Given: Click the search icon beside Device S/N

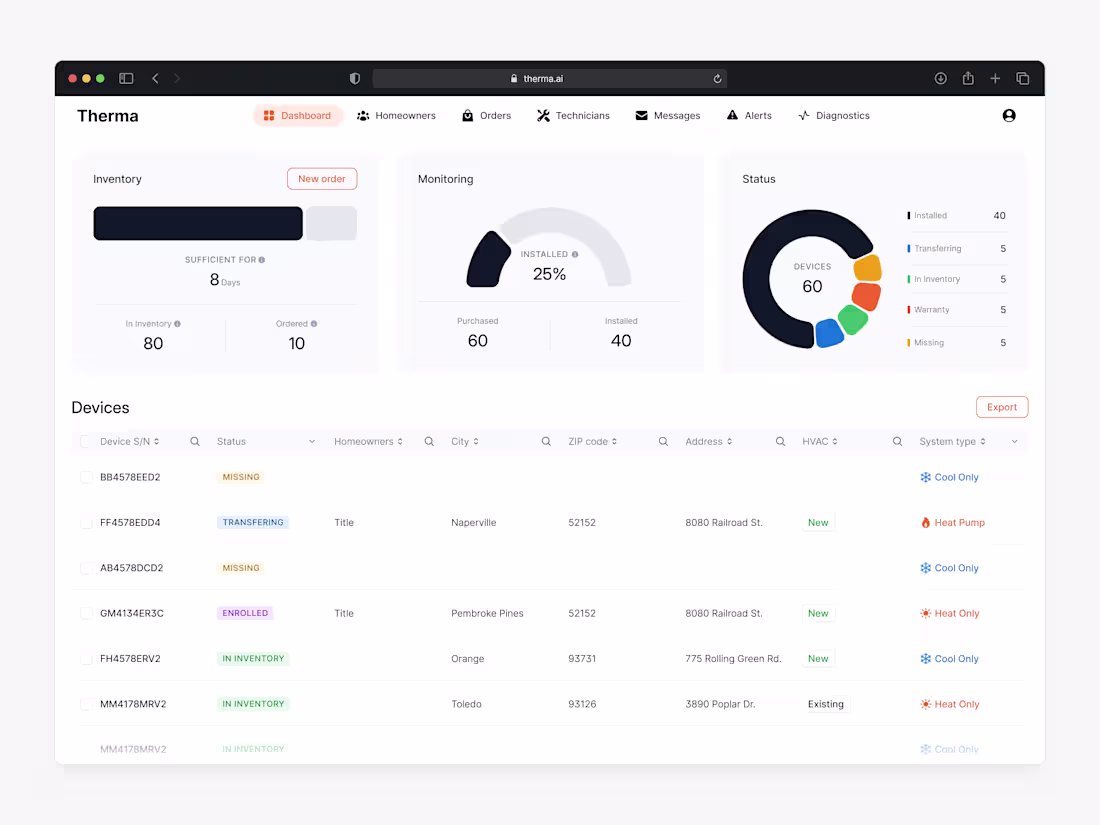Looking at the screenshot, I should [x=194, y=440].
